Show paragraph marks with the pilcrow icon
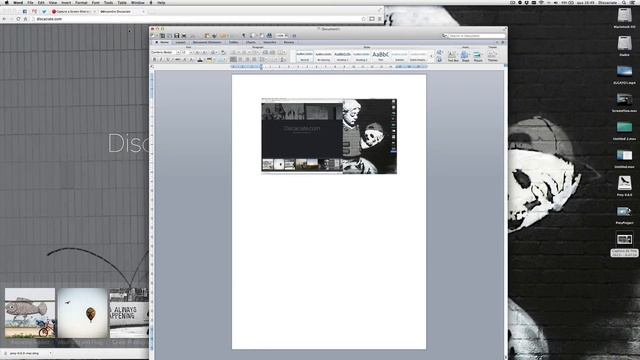This screenshot has height=360, width=640. pyautogui.click(x=244, y=36)
